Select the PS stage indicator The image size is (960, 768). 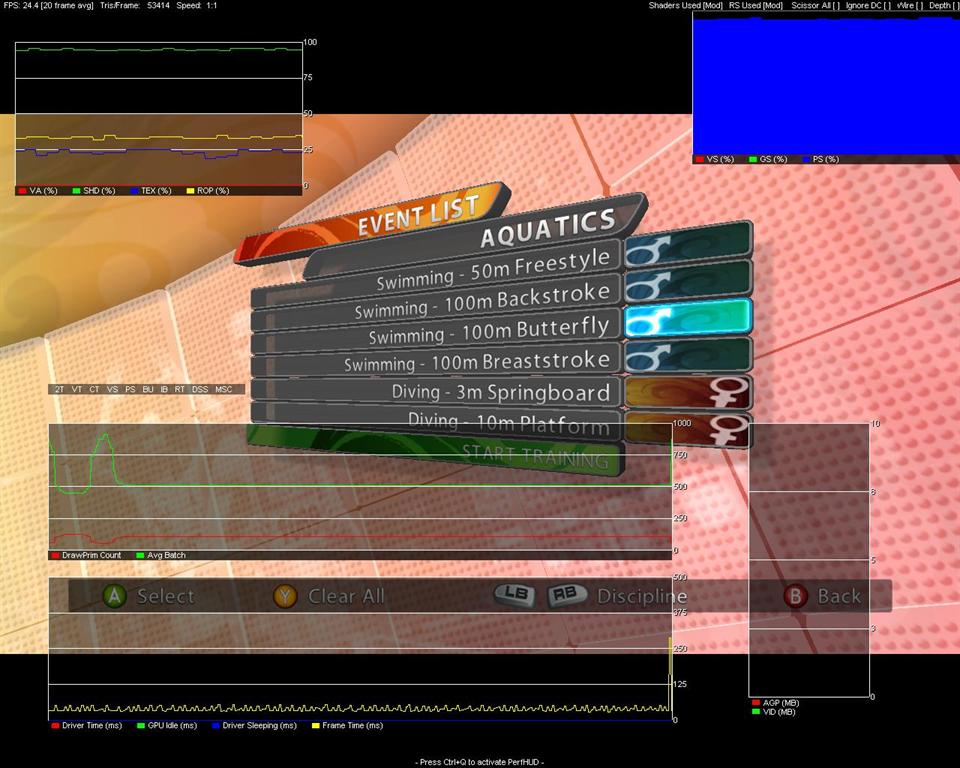[x=130, y=389]
